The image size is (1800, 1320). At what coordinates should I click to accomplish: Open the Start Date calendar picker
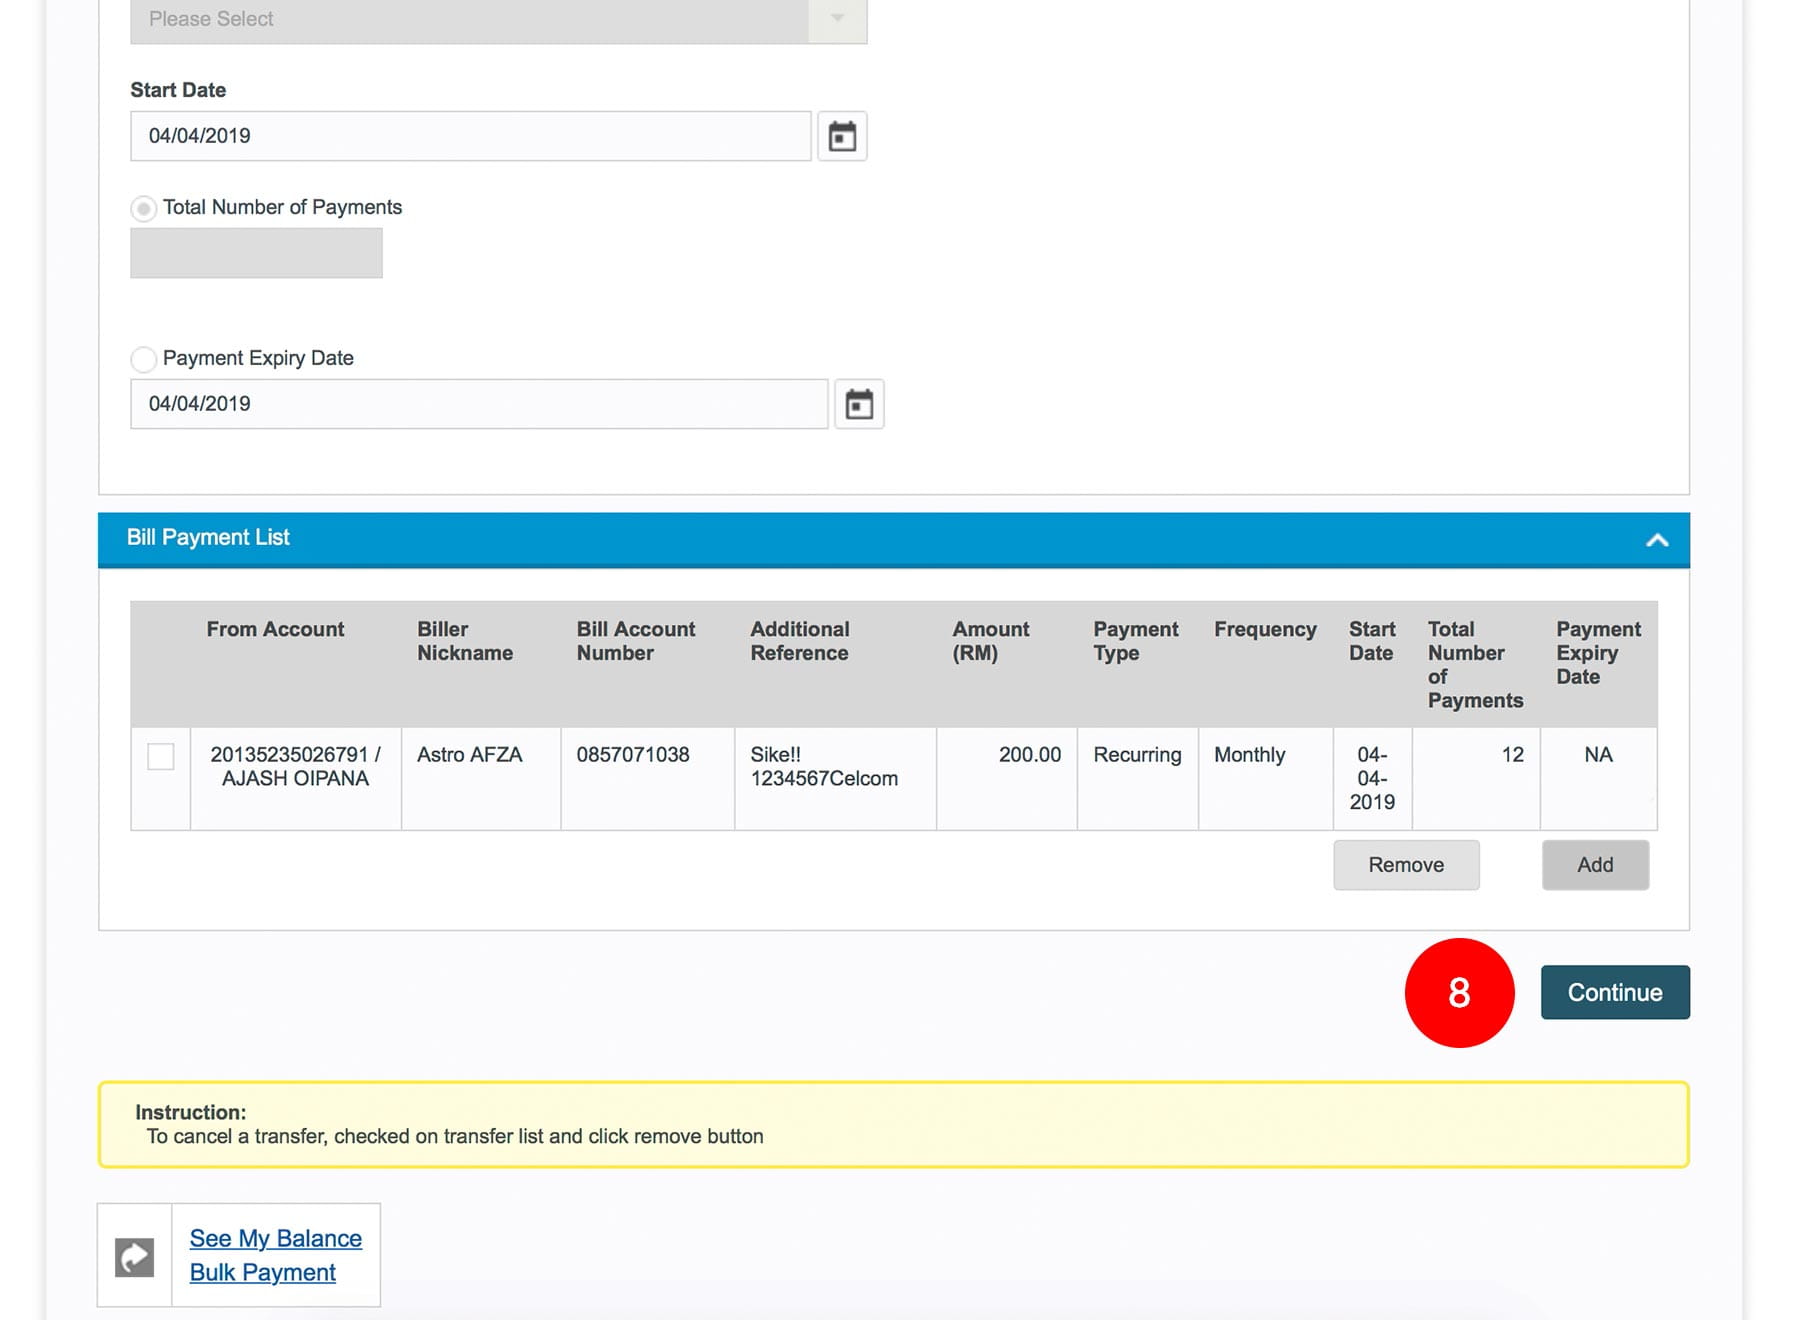(842, 136)
